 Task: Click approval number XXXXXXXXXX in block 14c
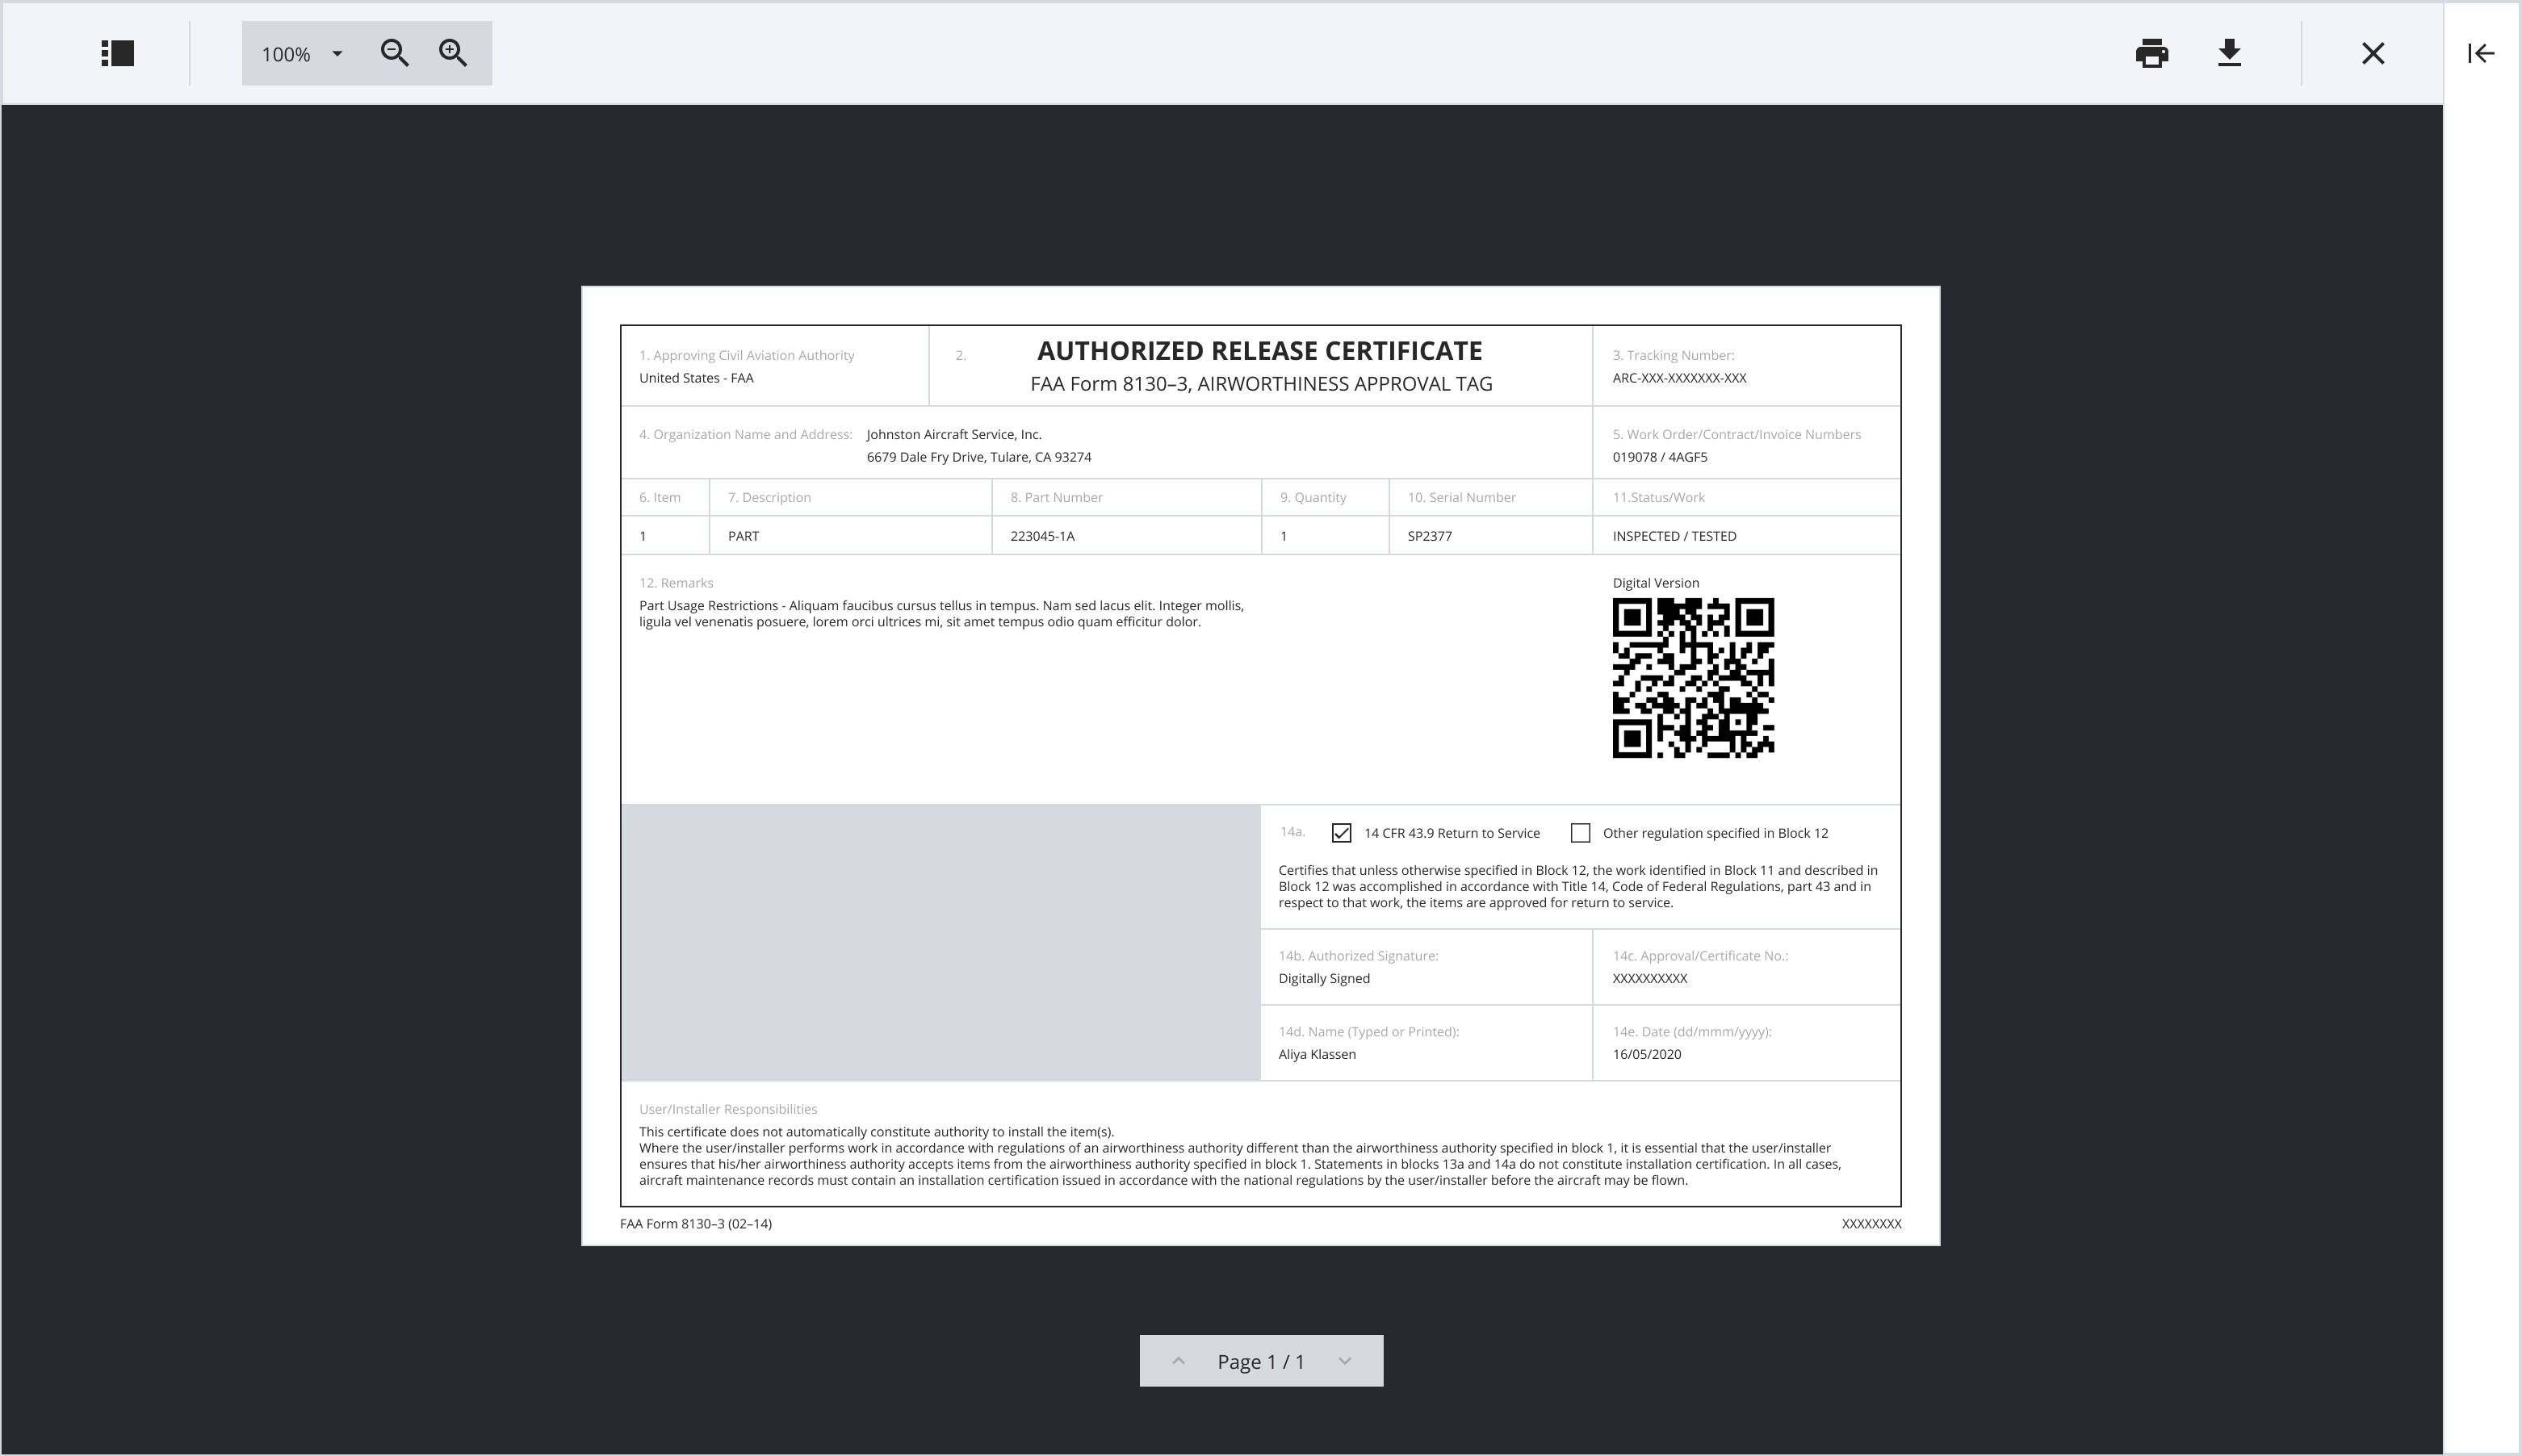click(1649, 978)
